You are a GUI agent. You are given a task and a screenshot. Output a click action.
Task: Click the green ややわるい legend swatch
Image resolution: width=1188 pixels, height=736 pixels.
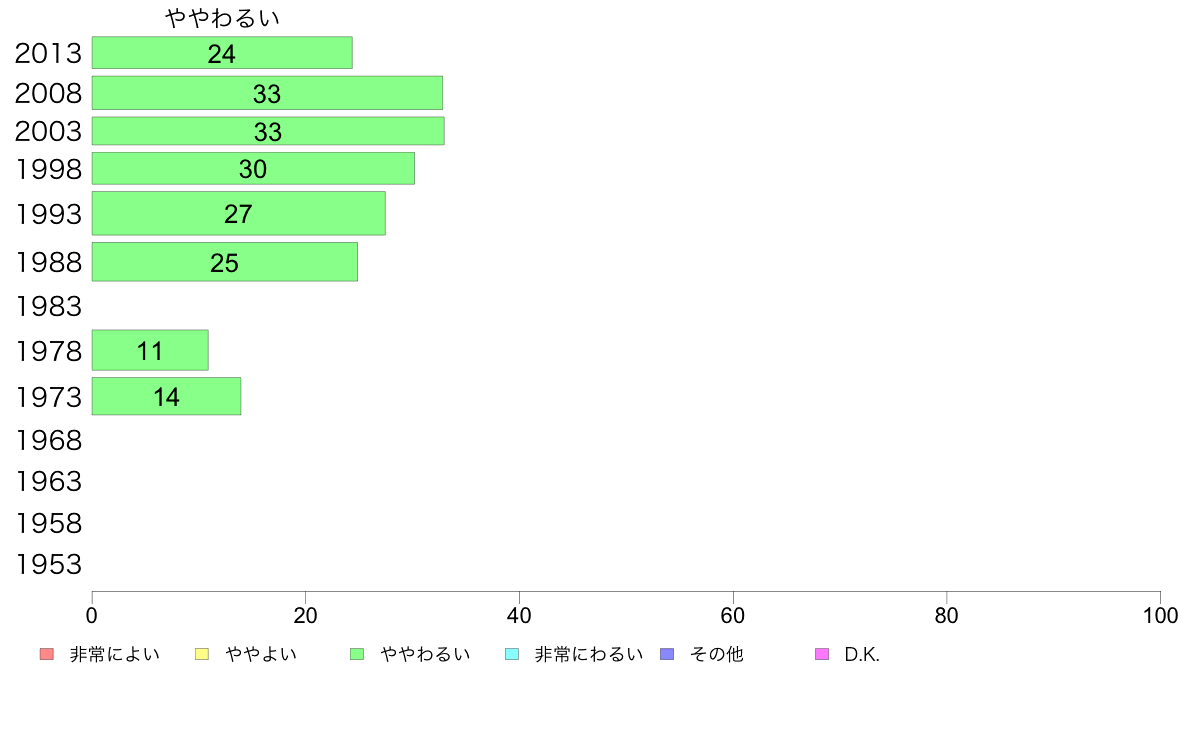[357, 654]
